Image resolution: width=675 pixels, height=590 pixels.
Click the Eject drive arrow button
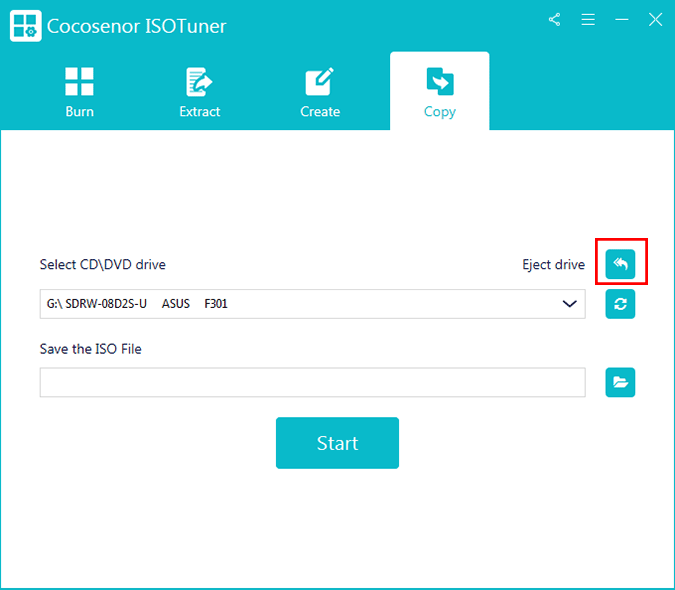[620, 264]
